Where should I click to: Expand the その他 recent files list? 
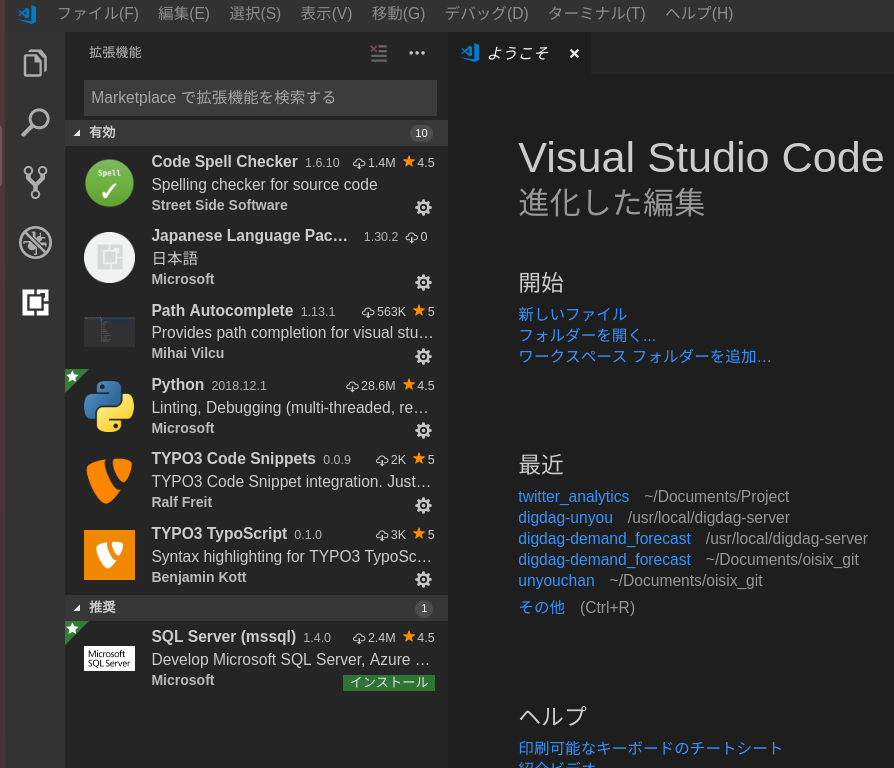[541, 606]
